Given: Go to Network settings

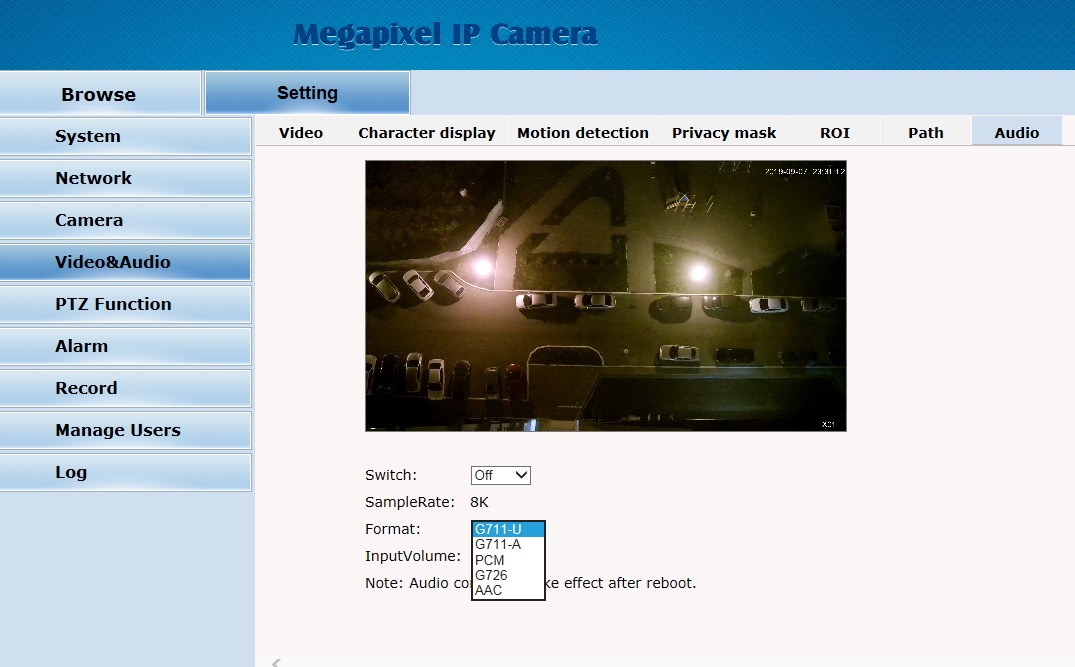Looking at the screenshot, I should tap(125, 178).
